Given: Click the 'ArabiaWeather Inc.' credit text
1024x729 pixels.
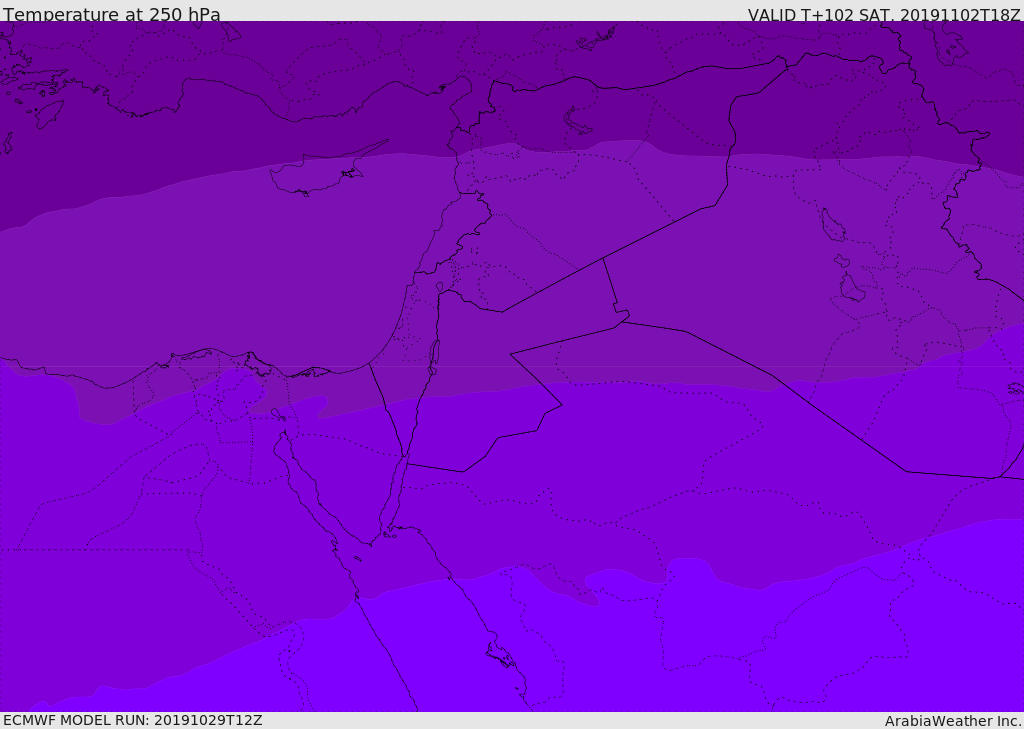Looking at the screenshot, I should [x=954, y=721].
